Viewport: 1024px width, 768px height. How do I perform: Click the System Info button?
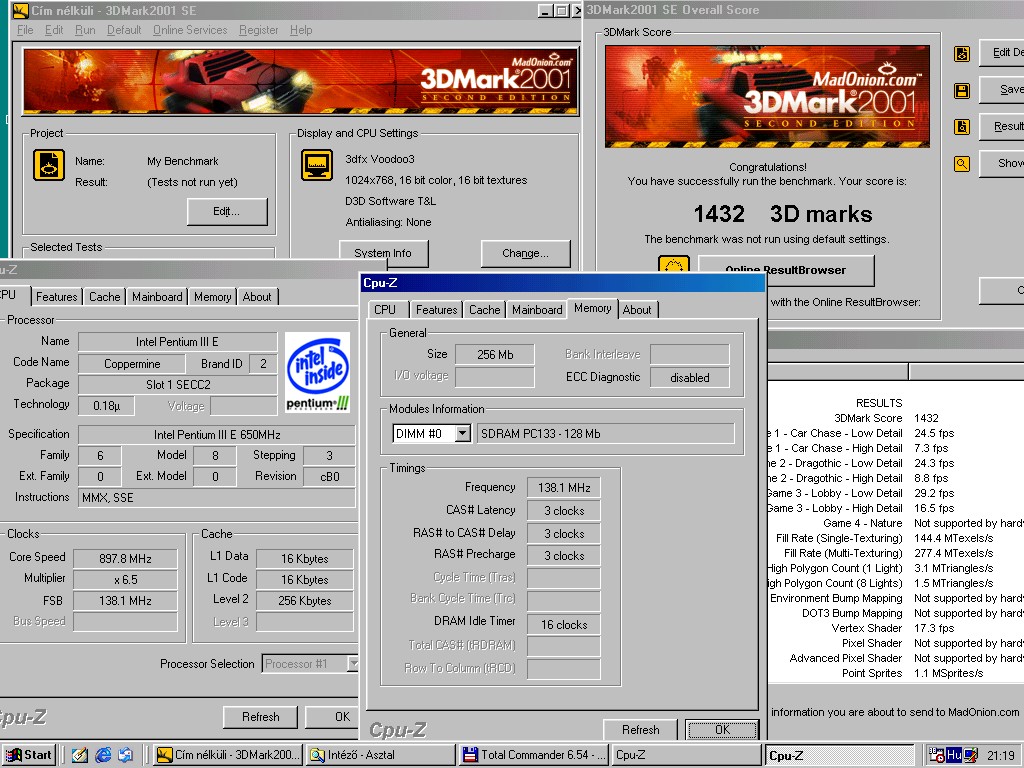[x=383, y=253]
